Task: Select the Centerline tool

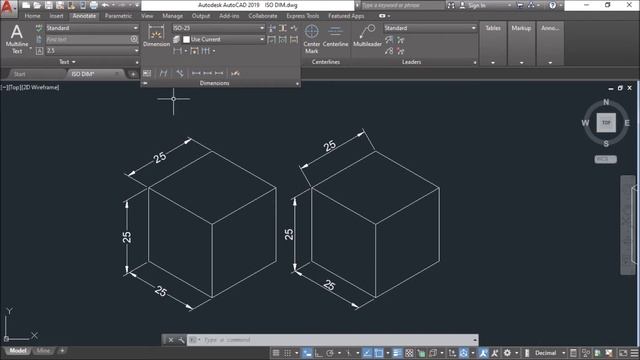Action: 336,36
